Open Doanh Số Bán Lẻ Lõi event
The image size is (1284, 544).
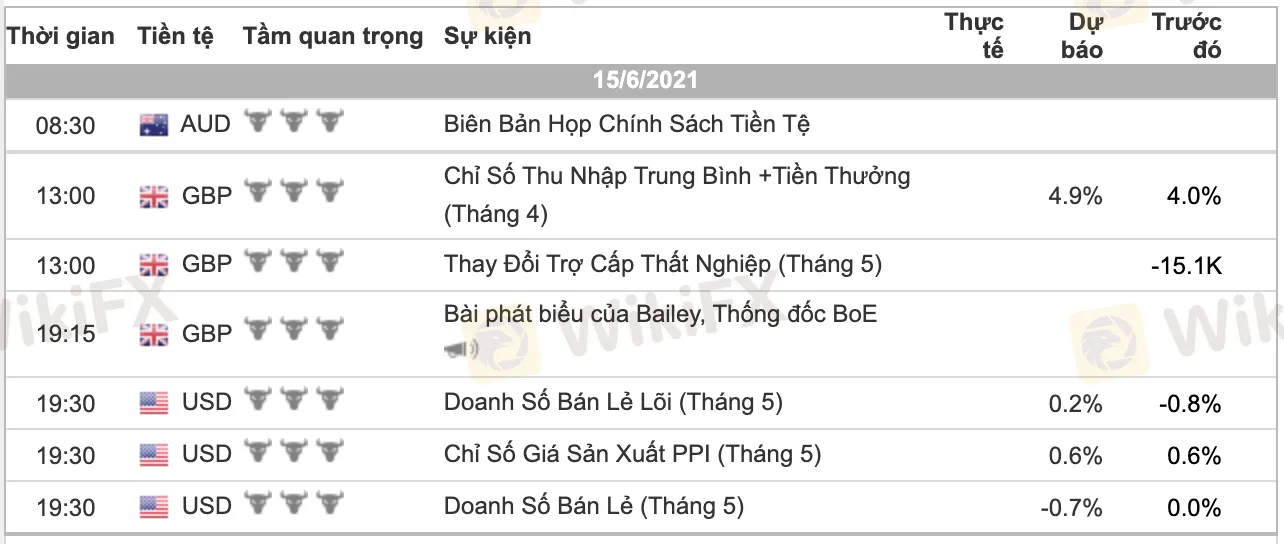coord(613,402)
